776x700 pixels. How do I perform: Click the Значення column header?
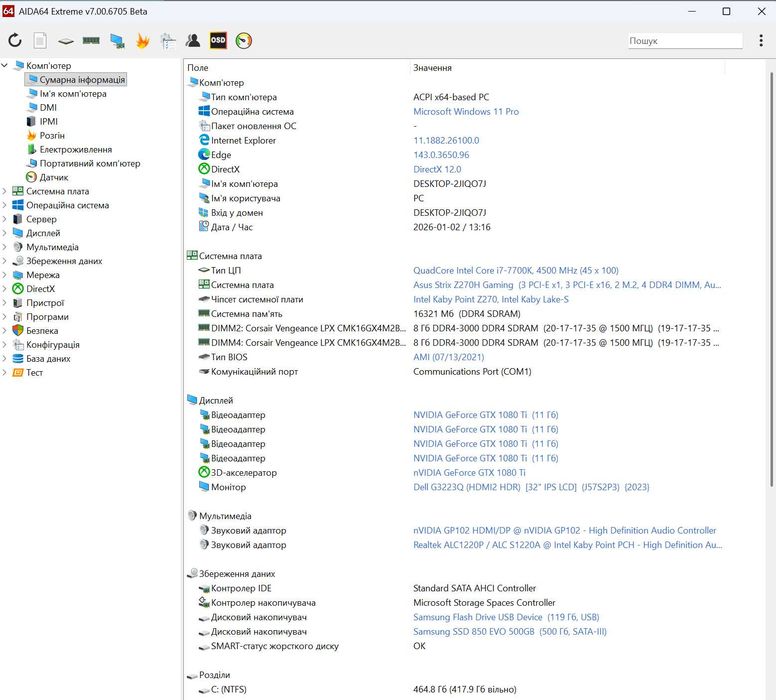coord(432,68)
